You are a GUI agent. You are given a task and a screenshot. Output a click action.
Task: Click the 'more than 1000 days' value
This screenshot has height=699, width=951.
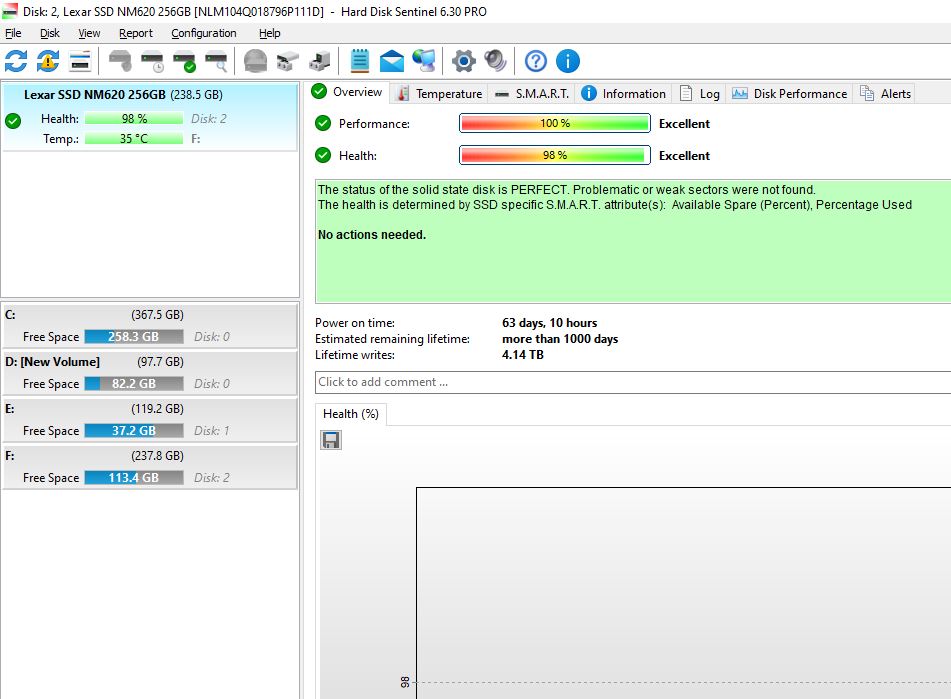click(560, 339)
